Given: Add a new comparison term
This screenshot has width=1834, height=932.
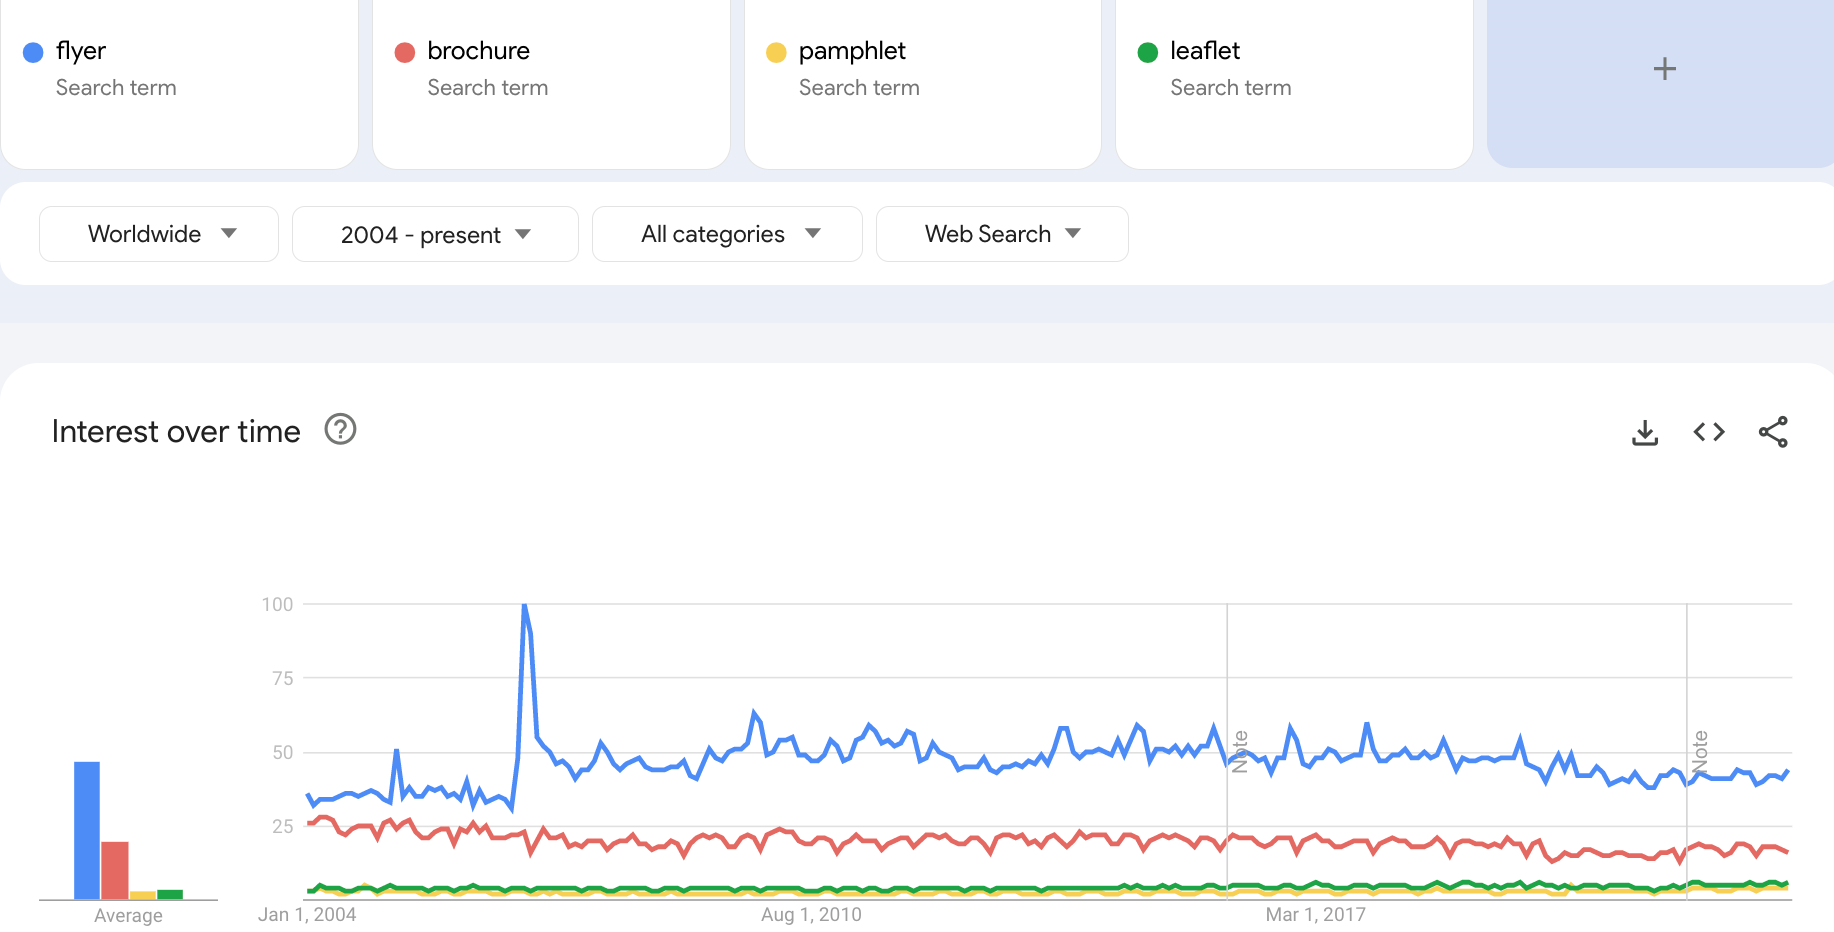Looking at the screenshot, I should coord(1664,69).
